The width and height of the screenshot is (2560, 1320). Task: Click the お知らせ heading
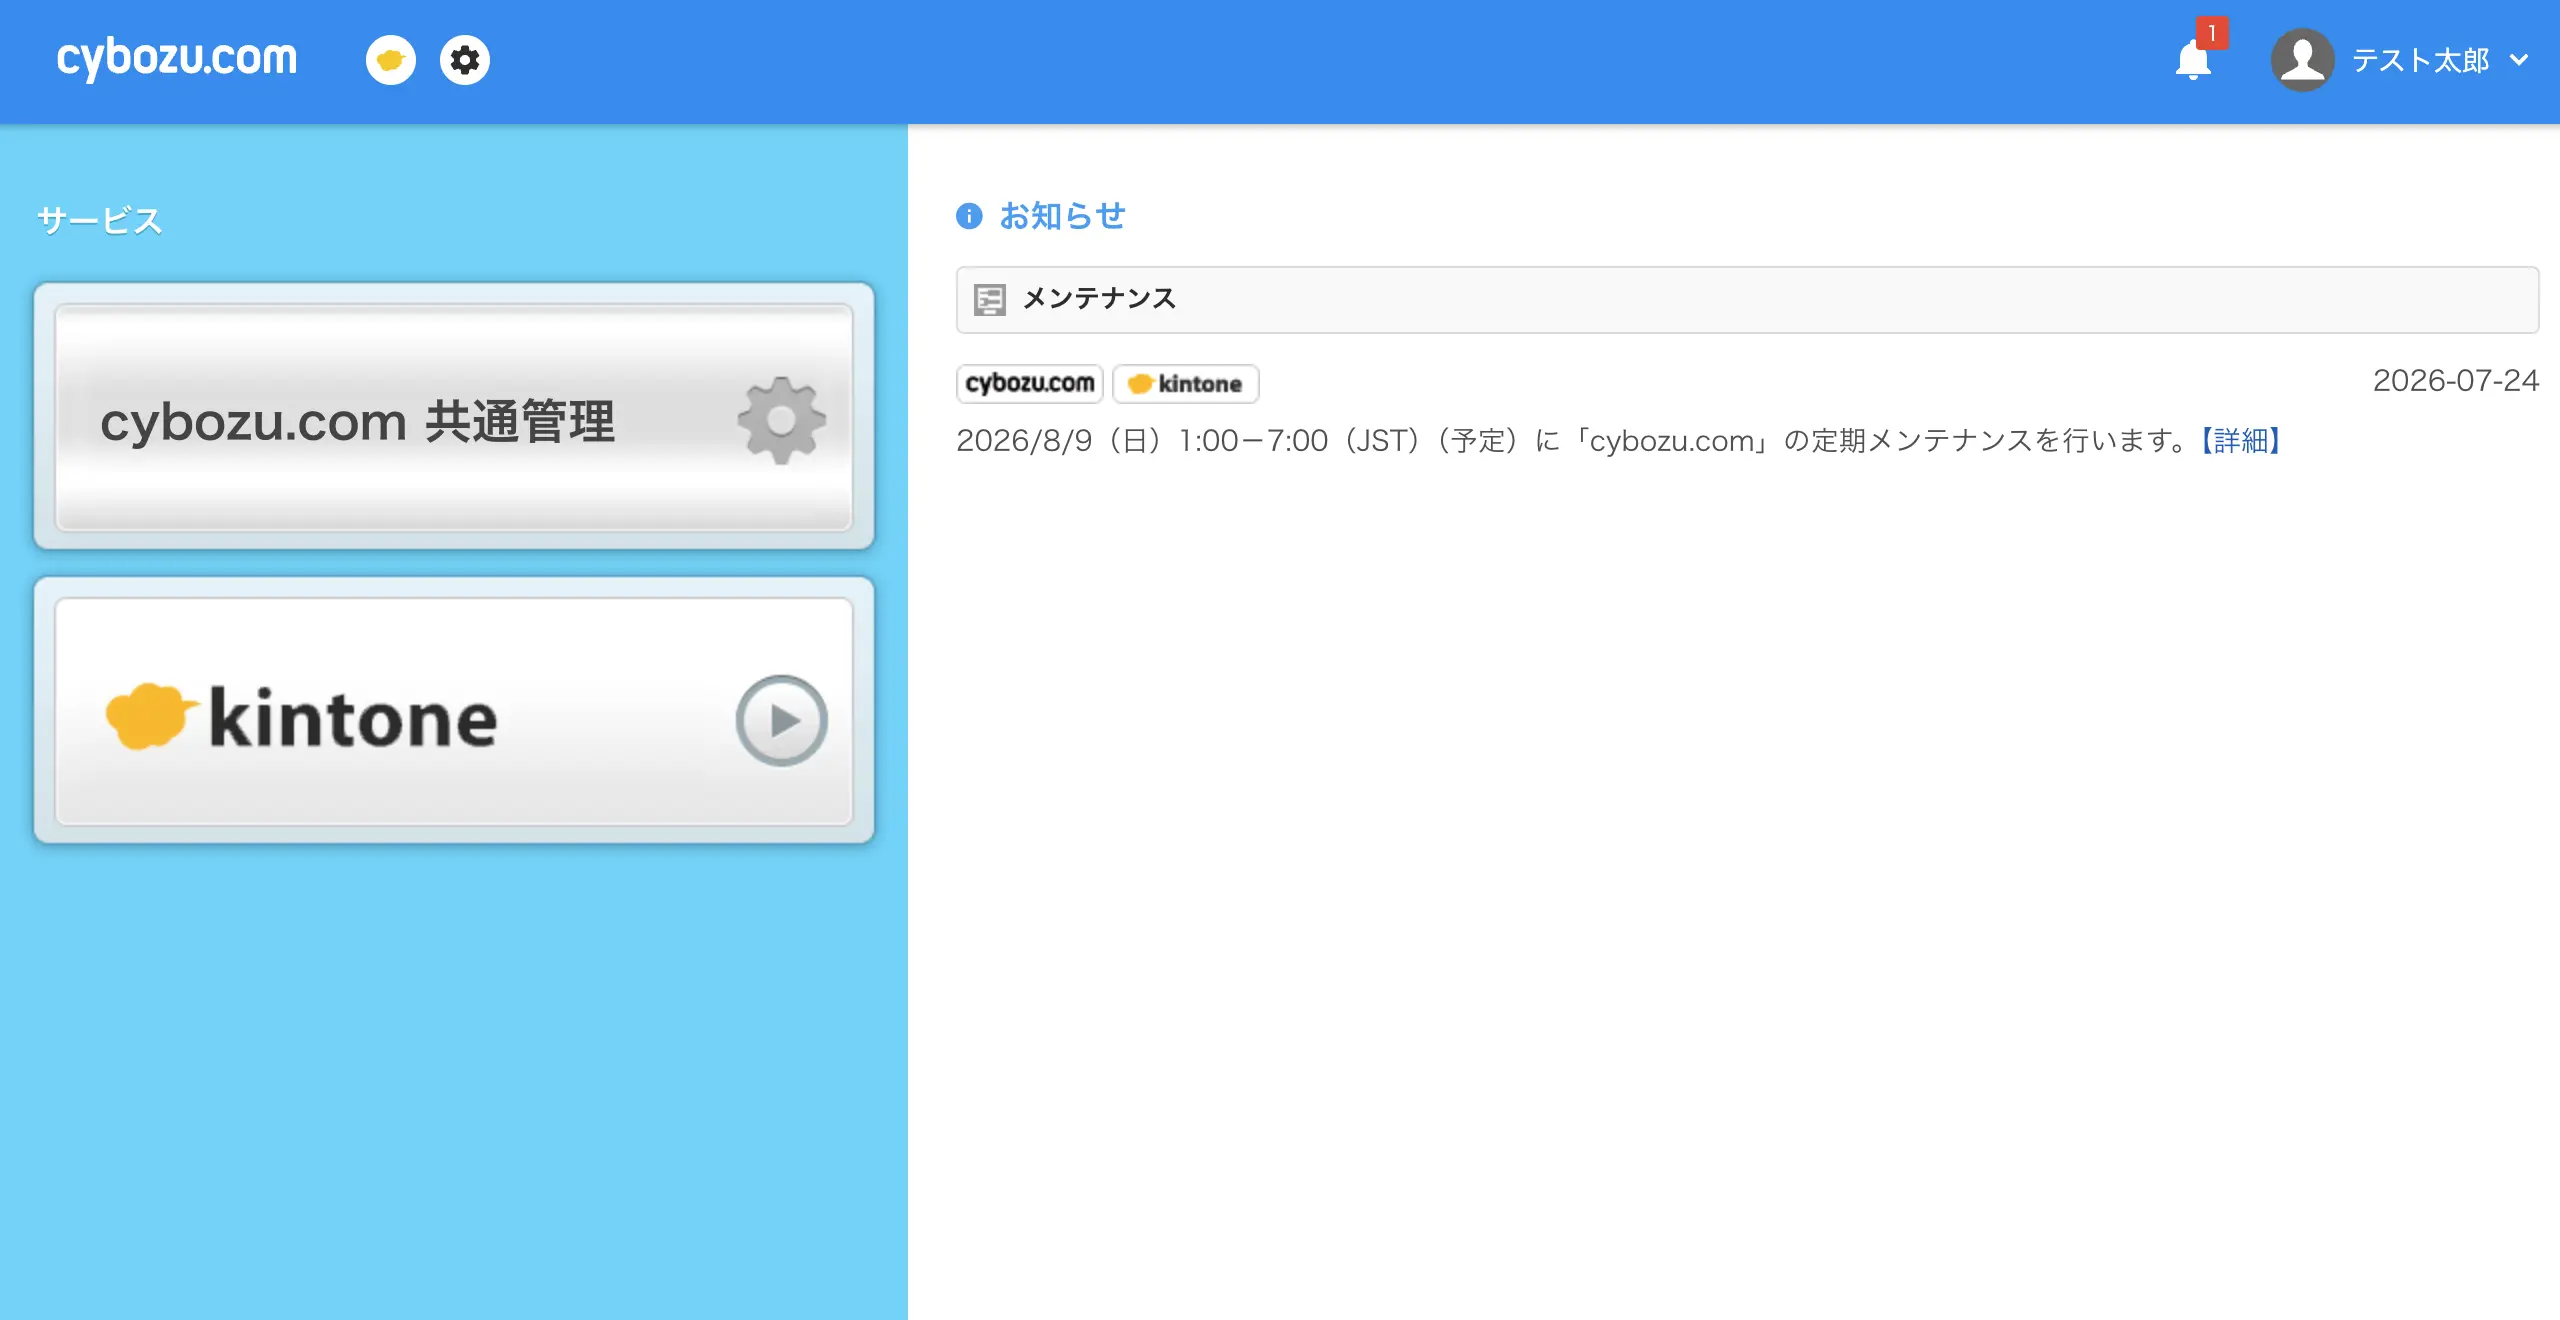point(1062,216)
